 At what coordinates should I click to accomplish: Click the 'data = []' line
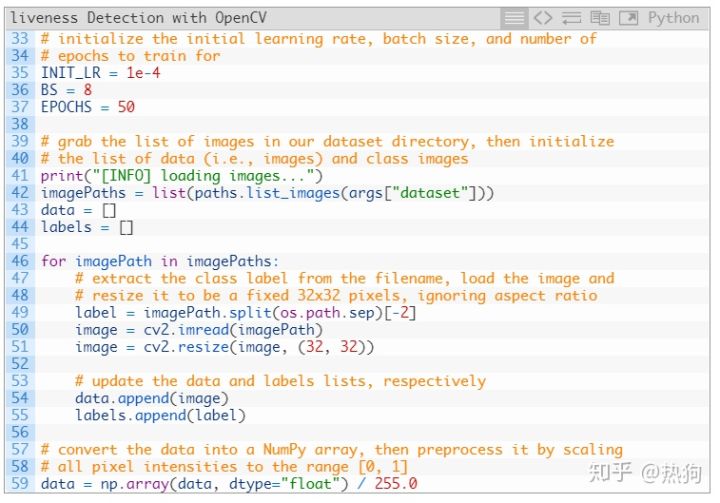(79, 210)
